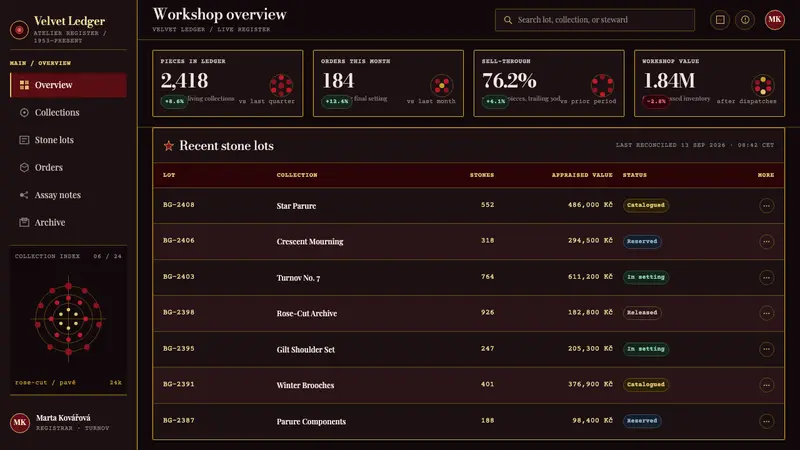The image size is (800, 450).
Task: Click lot number BG-2395
Action: click(179, 349)
